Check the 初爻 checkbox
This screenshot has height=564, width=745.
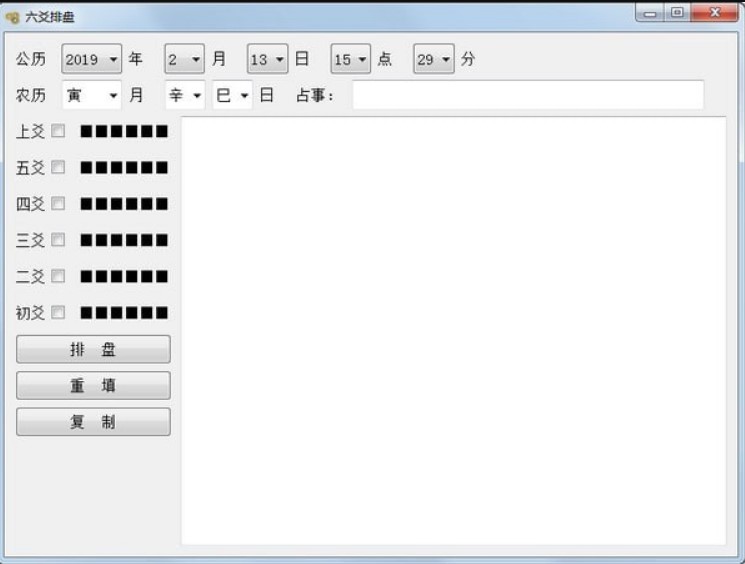pyautogui.click(x=58, y=312)
